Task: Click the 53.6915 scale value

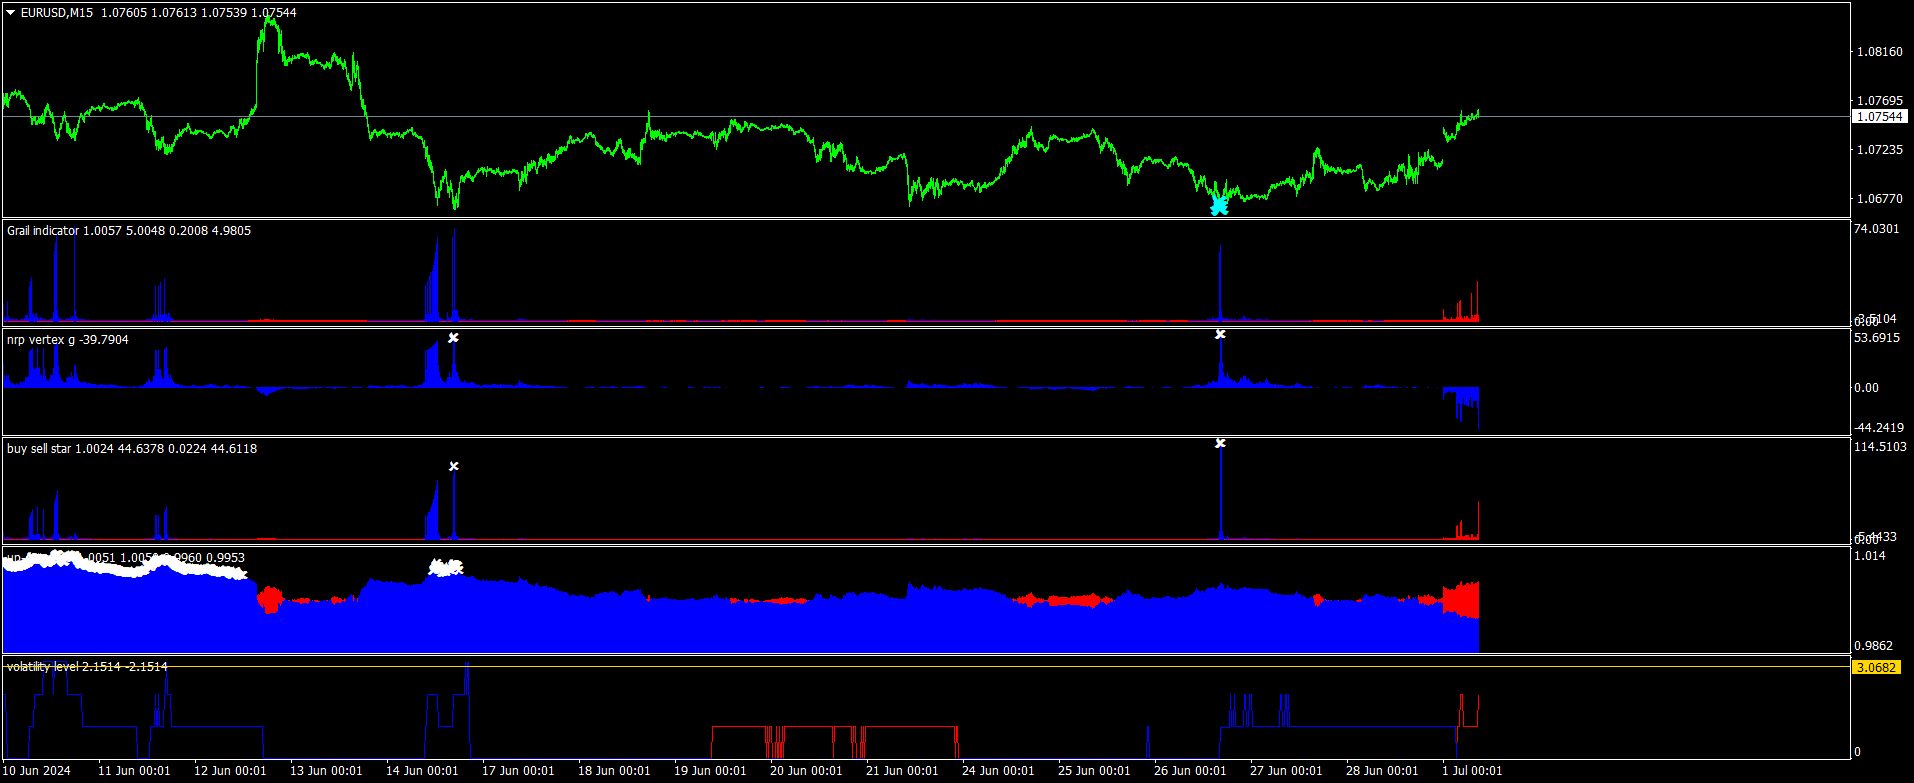Action: 1877,338
